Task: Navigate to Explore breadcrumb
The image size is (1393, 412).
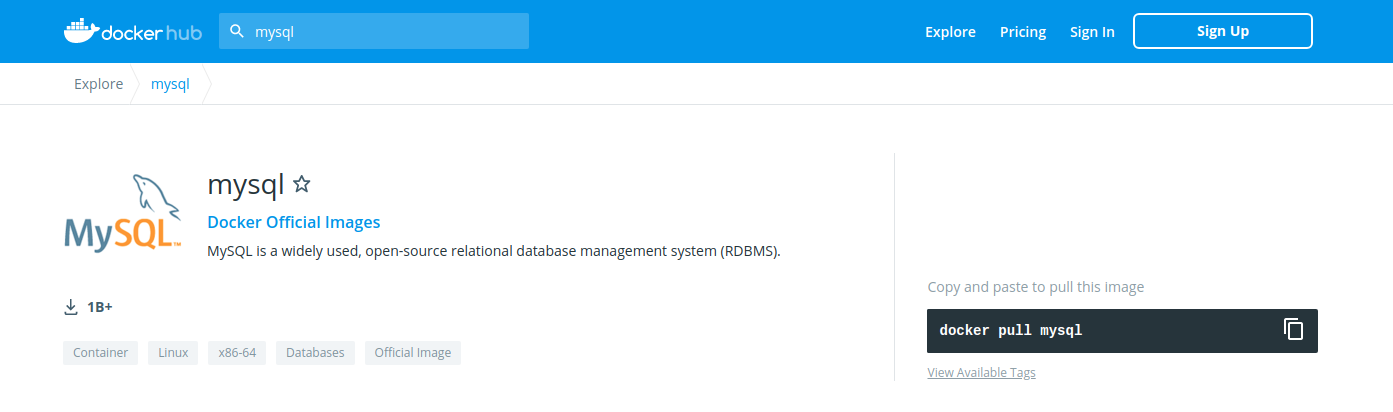Action: 99,84
